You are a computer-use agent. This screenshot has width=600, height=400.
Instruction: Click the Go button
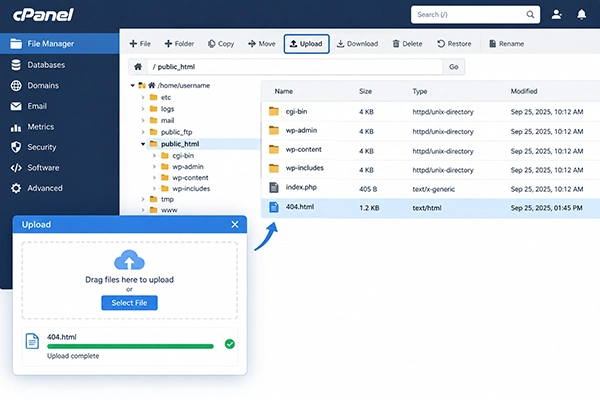point(454,67)
